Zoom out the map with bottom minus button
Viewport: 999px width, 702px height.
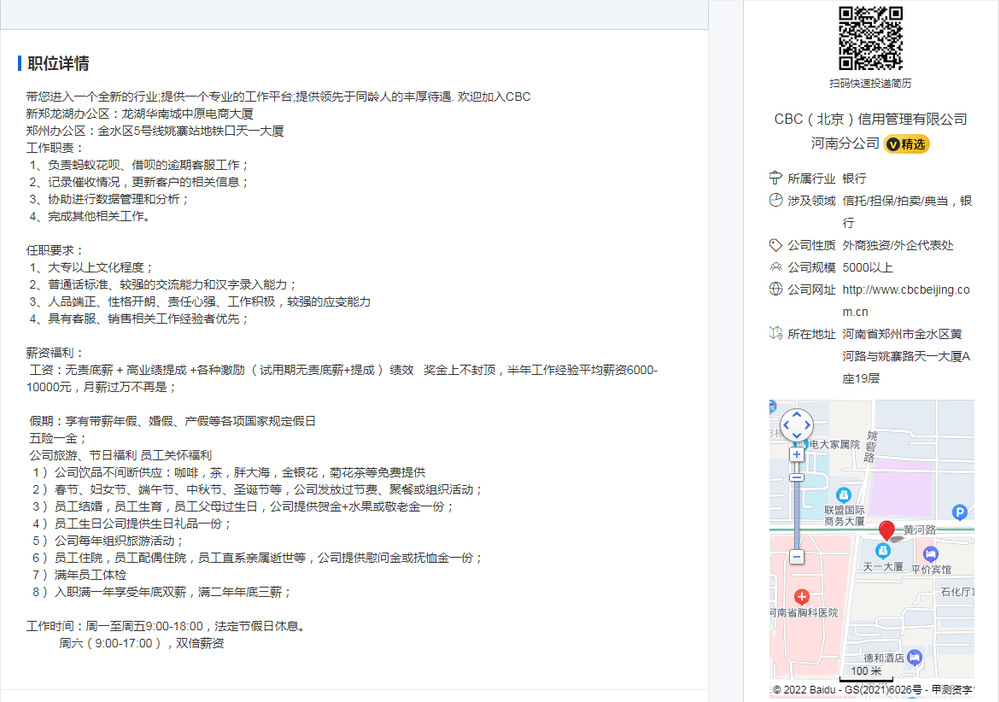click(796, 556)
